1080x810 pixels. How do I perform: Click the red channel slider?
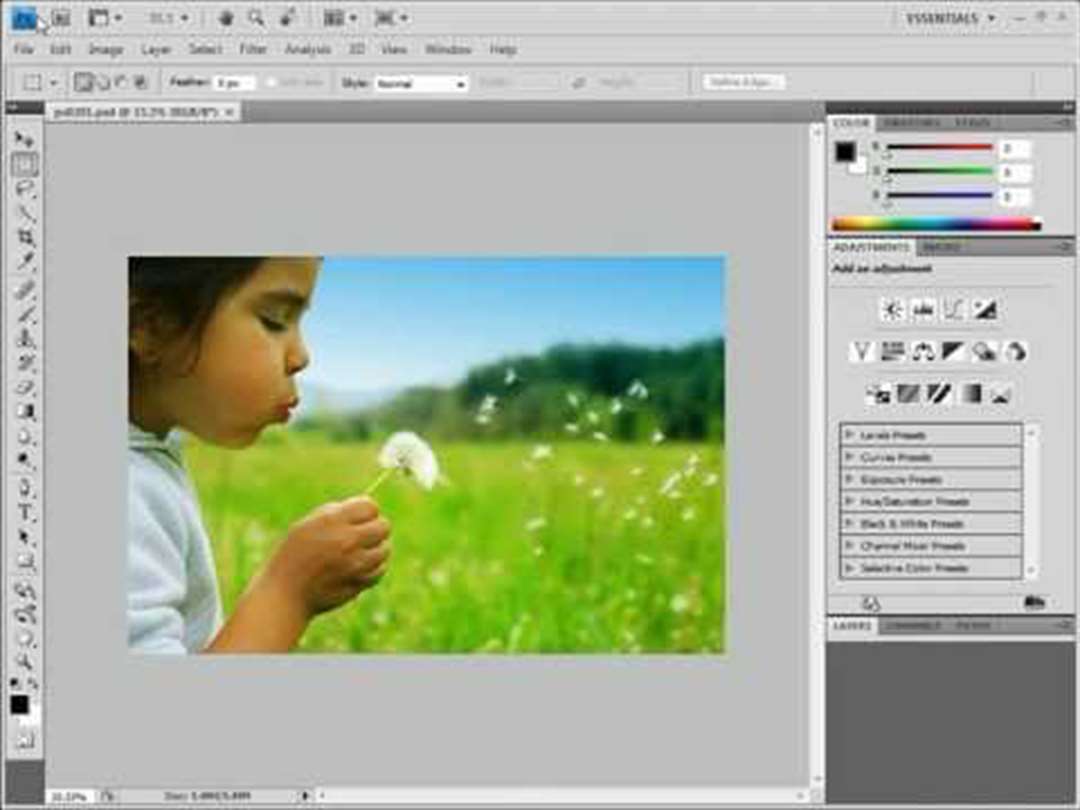[939, 147]
